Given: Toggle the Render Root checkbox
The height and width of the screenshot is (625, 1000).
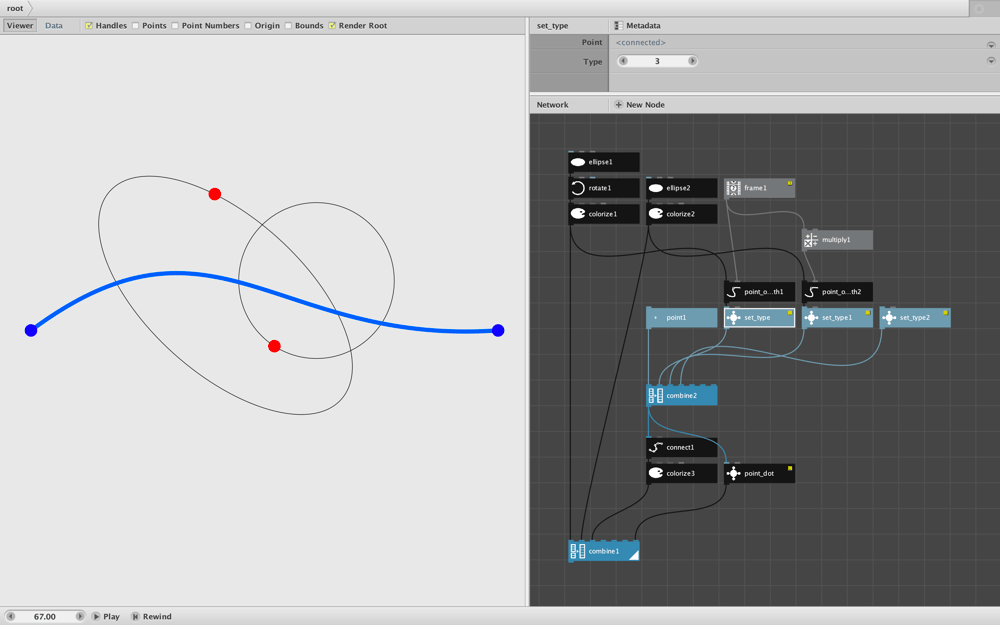Looking at the screenshot, I should (x=332, y=26).
